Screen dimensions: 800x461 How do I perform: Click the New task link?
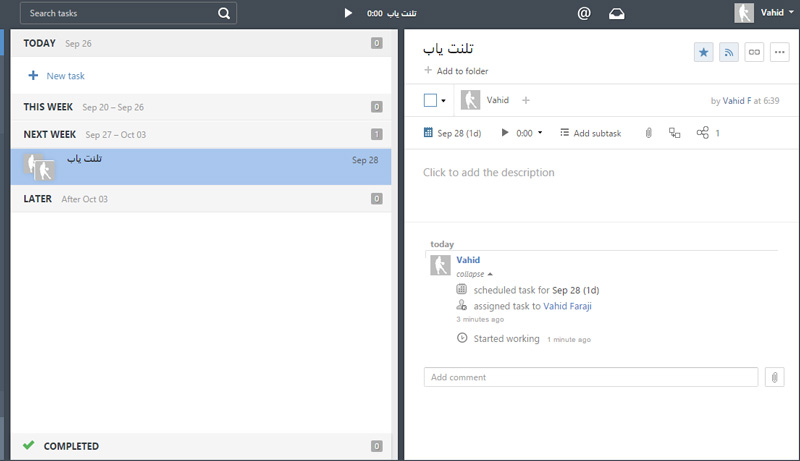(x=65, y=75)
